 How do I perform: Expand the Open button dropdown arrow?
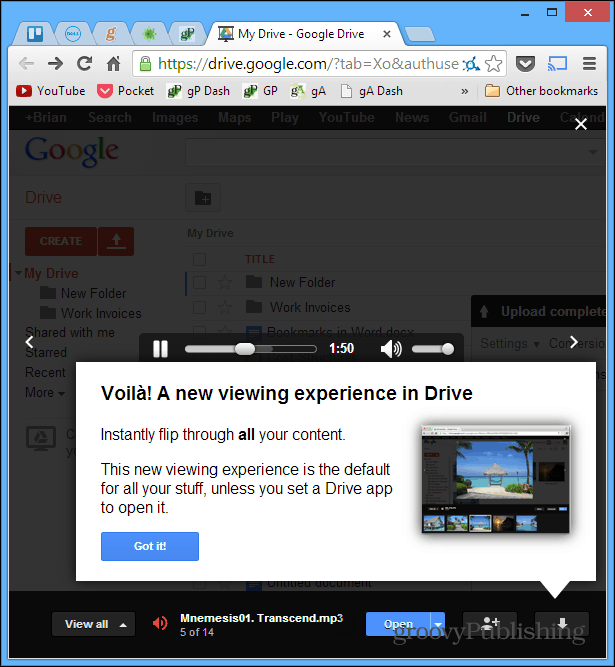(438, 624)
